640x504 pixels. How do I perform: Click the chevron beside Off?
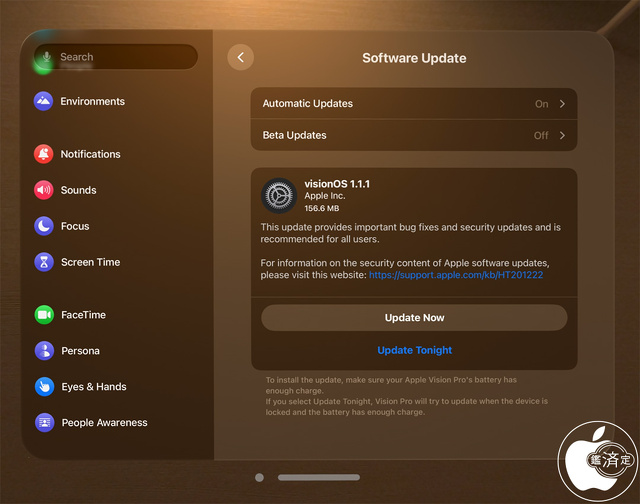click(x=562, y=135)
